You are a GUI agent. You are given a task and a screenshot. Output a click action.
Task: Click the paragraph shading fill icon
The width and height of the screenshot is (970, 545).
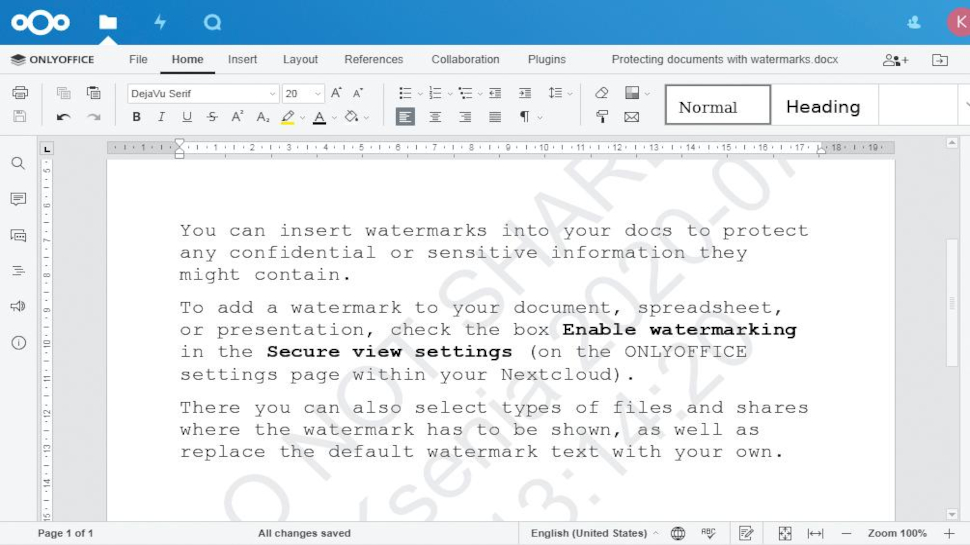tap(351, 117)
